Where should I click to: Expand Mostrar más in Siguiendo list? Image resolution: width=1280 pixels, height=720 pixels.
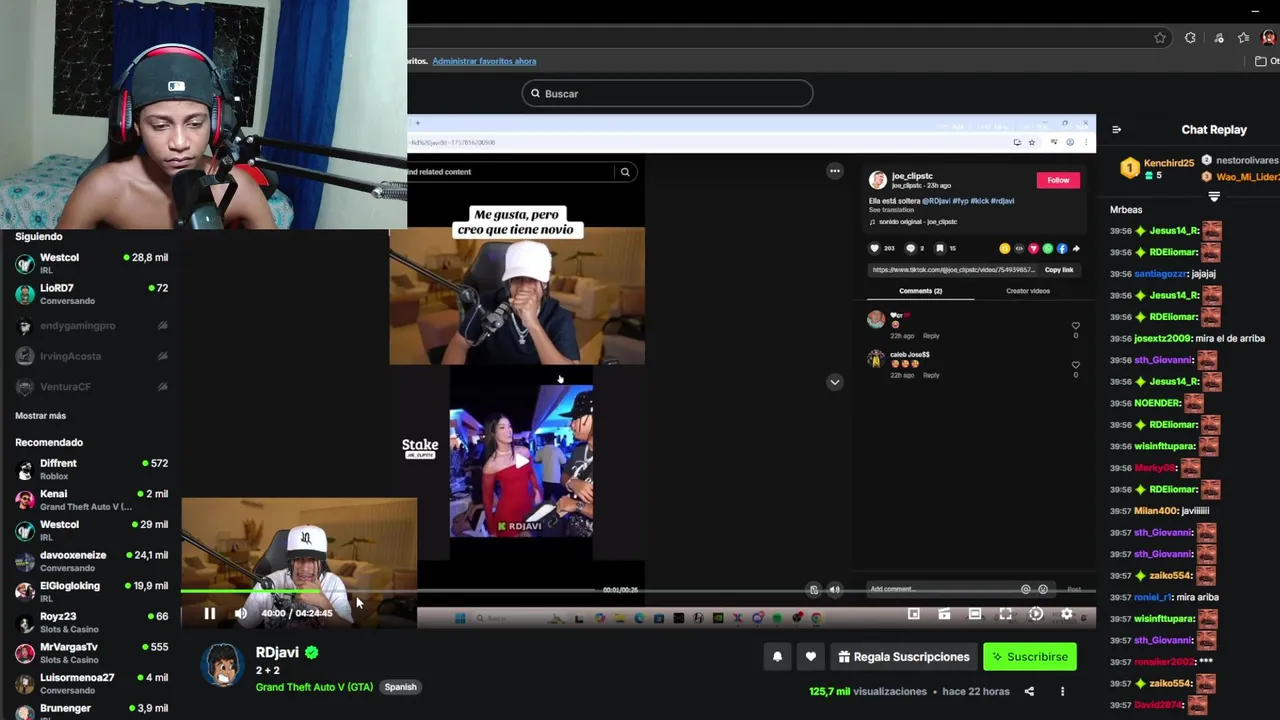pyautogui.click(x=40, y=416)
